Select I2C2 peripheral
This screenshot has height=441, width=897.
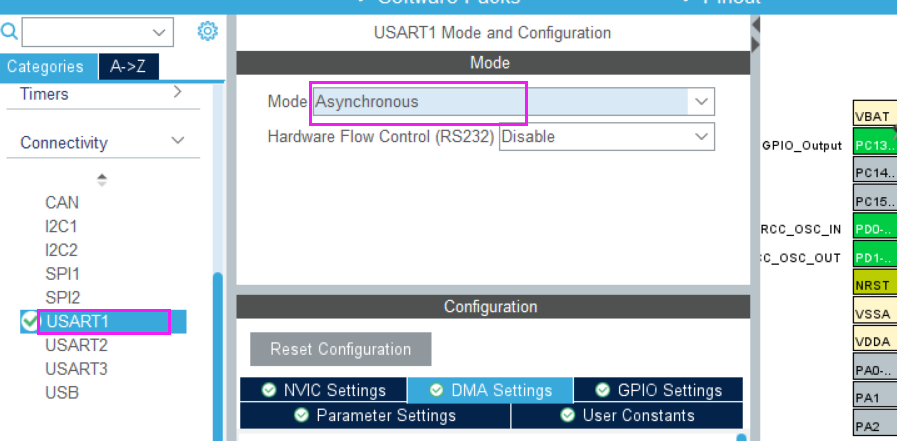(x=61, y=250)
